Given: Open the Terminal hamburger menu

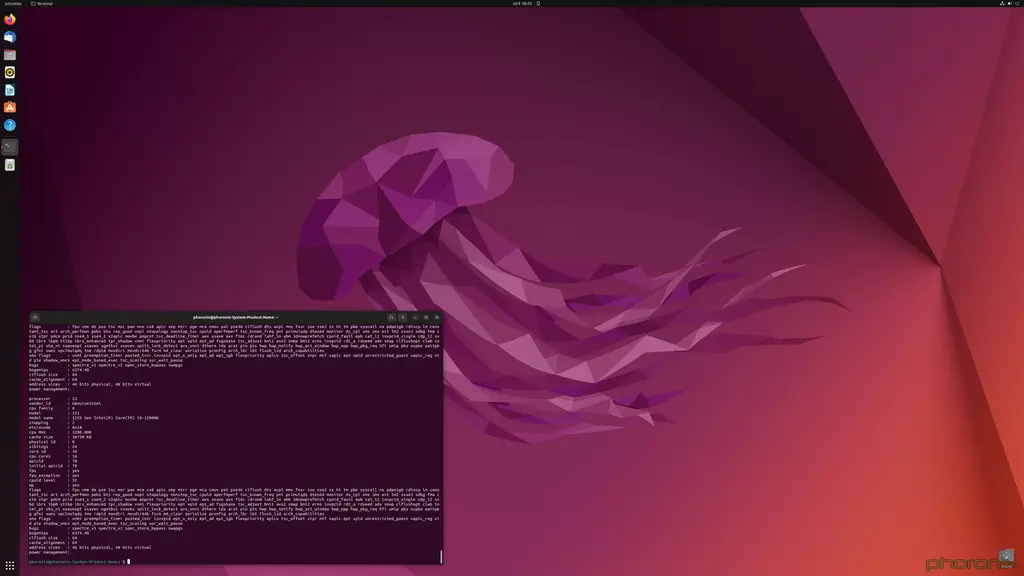Looking at the screenshot, I should pos(403,317).
